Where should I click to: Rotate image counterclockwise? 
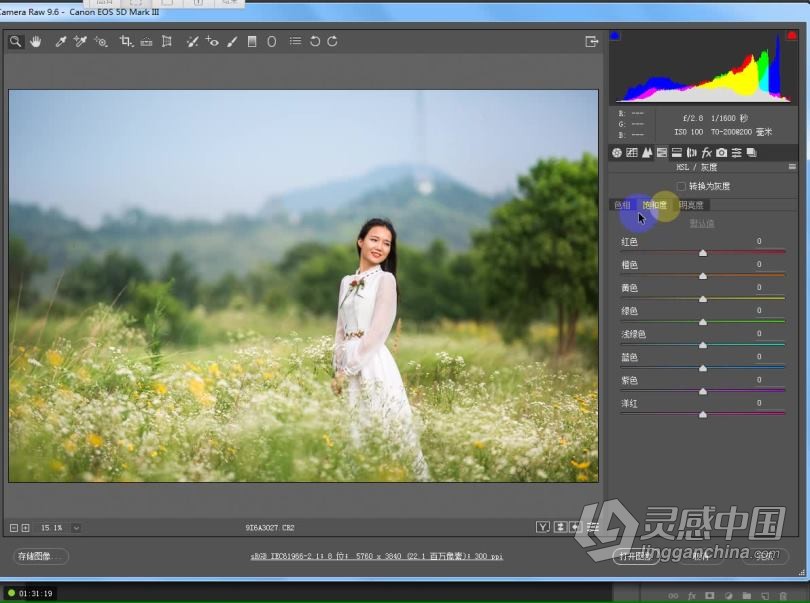click(x=315, y=41)
